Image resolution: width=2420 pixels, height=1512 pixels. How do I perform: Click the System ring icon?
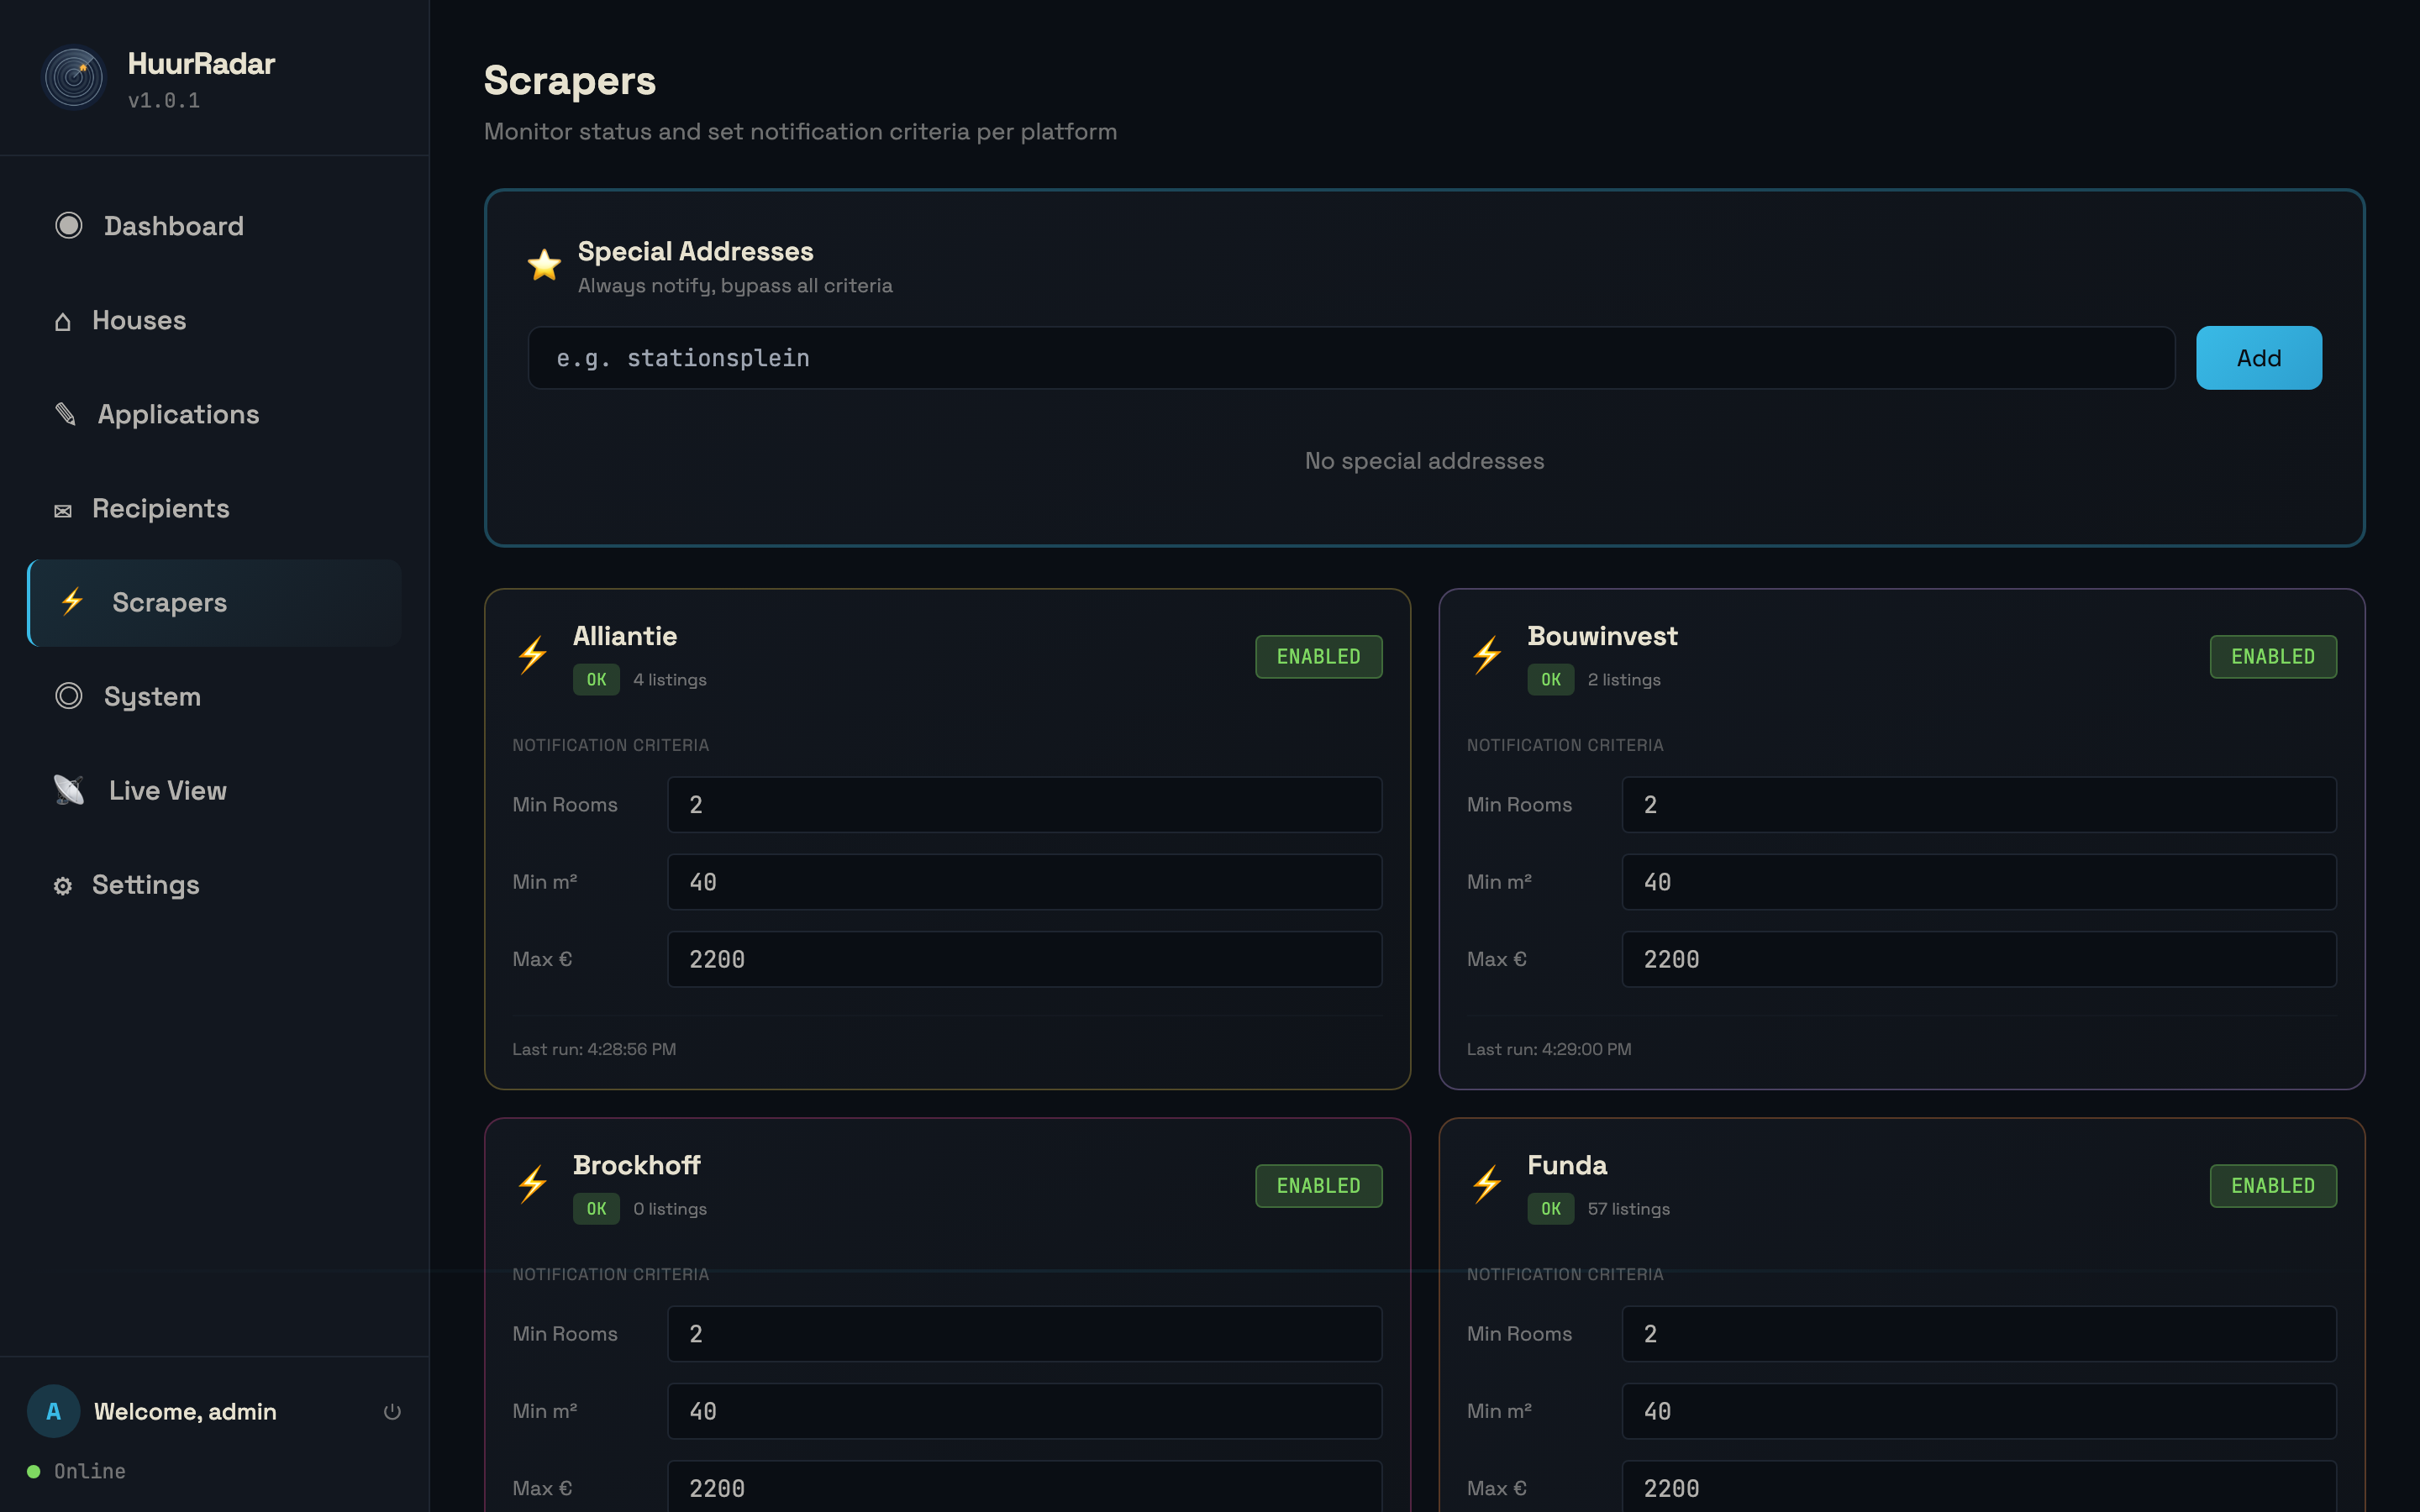[x=68, y=696]
